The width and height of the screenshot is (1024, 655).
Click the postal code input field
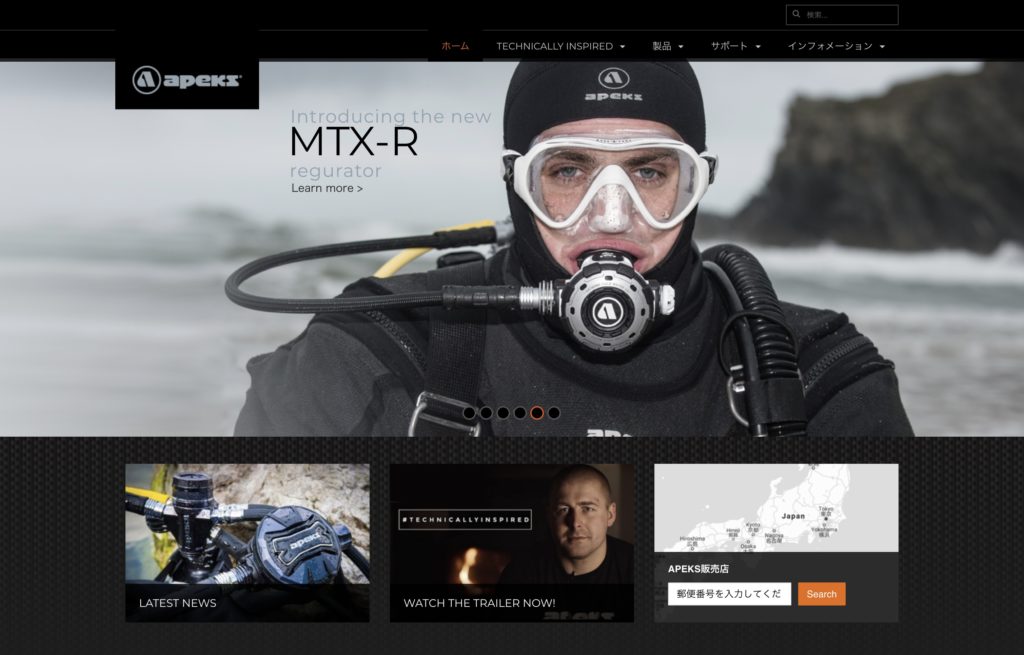pos(729,594)
